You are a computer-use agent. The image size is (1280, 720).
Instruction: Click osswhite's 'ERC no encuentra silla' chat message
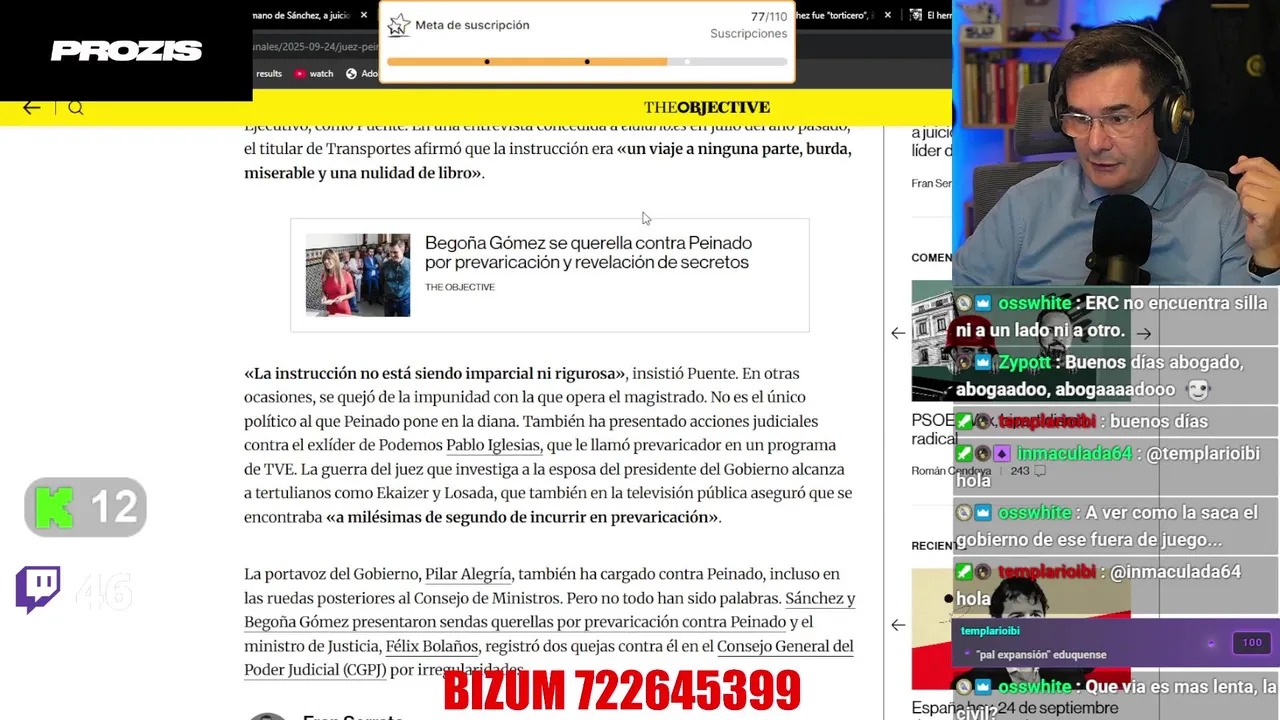tap(1114, 316)
